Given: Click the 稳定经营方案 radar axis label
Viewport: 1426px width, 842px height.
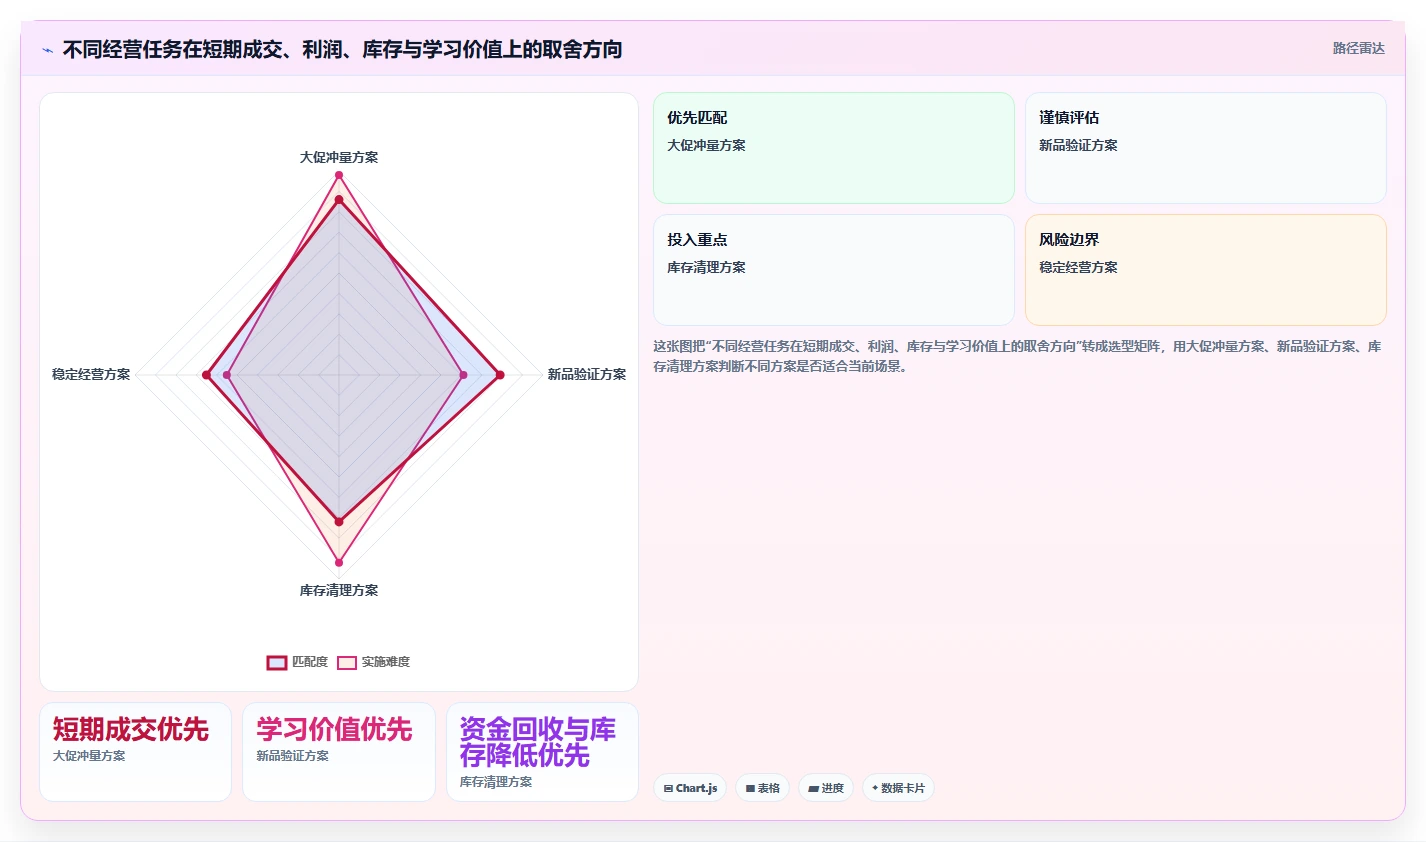Looking at the screenshot, I should tap(91, 374).
